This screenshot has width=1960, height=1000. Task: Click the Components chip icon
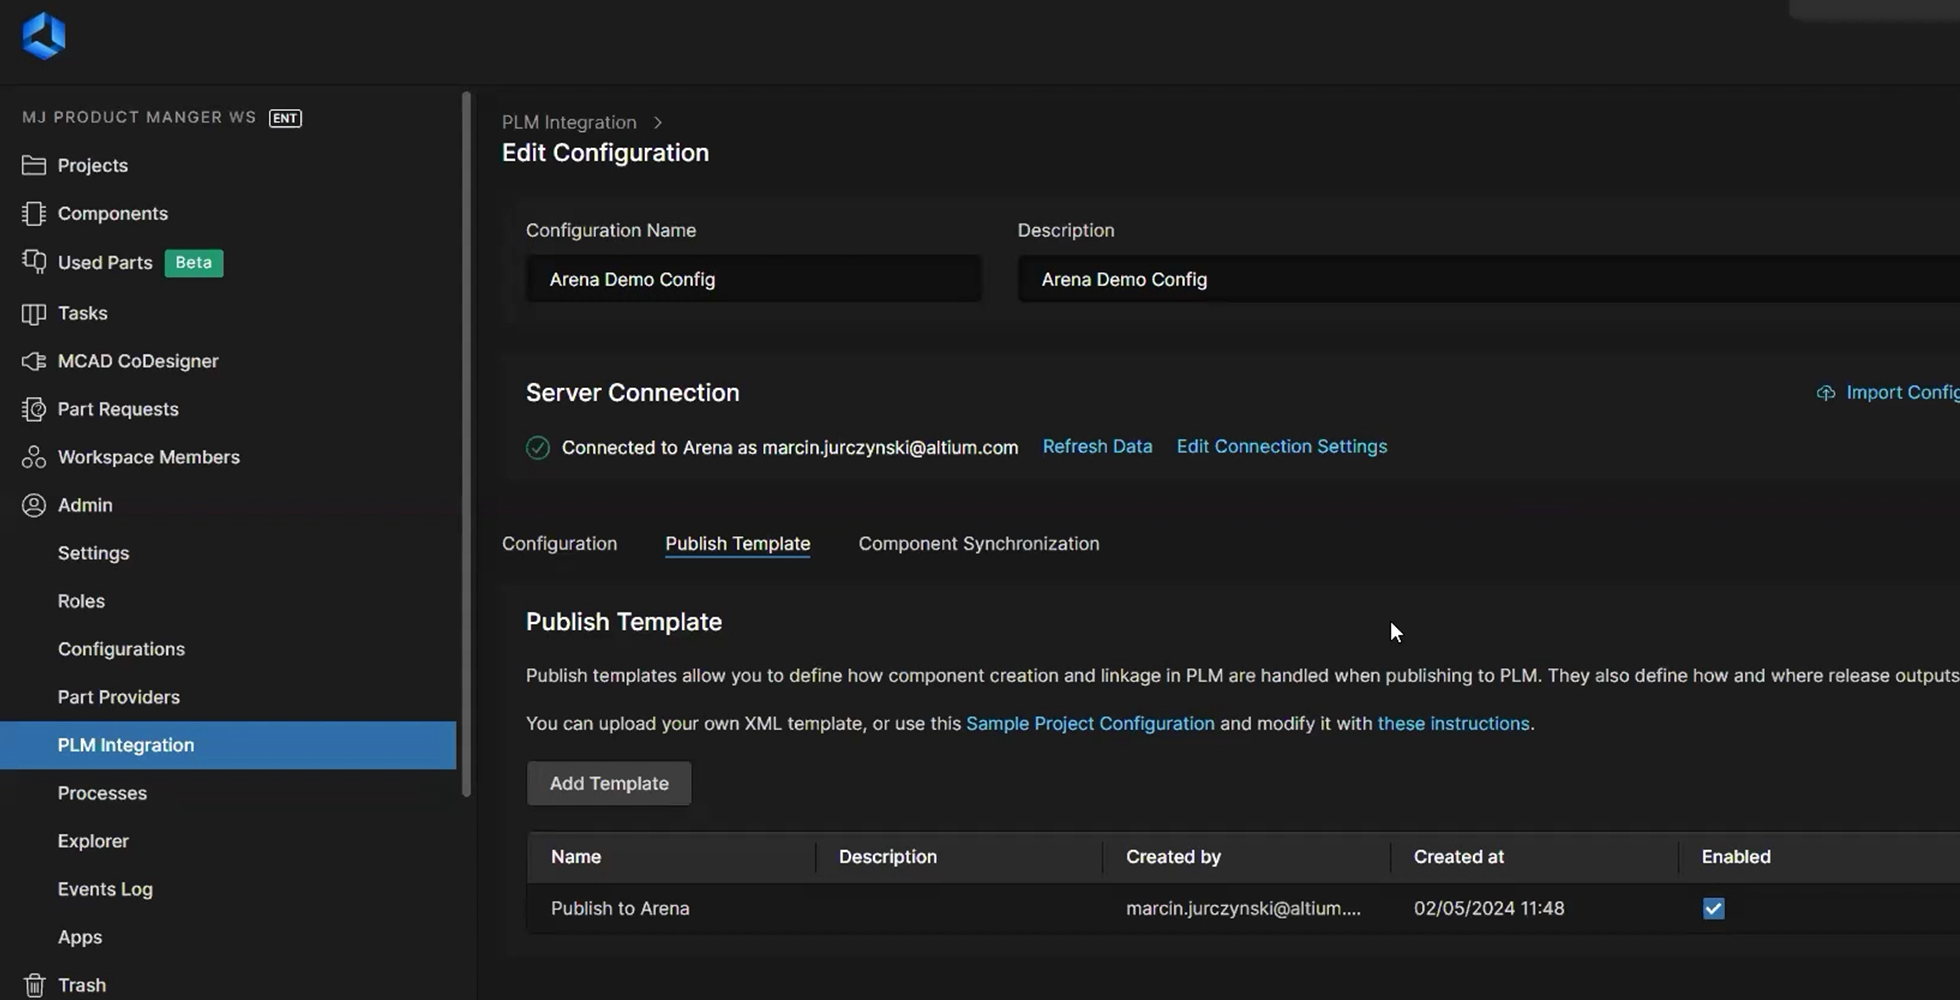tap(34, 213)
